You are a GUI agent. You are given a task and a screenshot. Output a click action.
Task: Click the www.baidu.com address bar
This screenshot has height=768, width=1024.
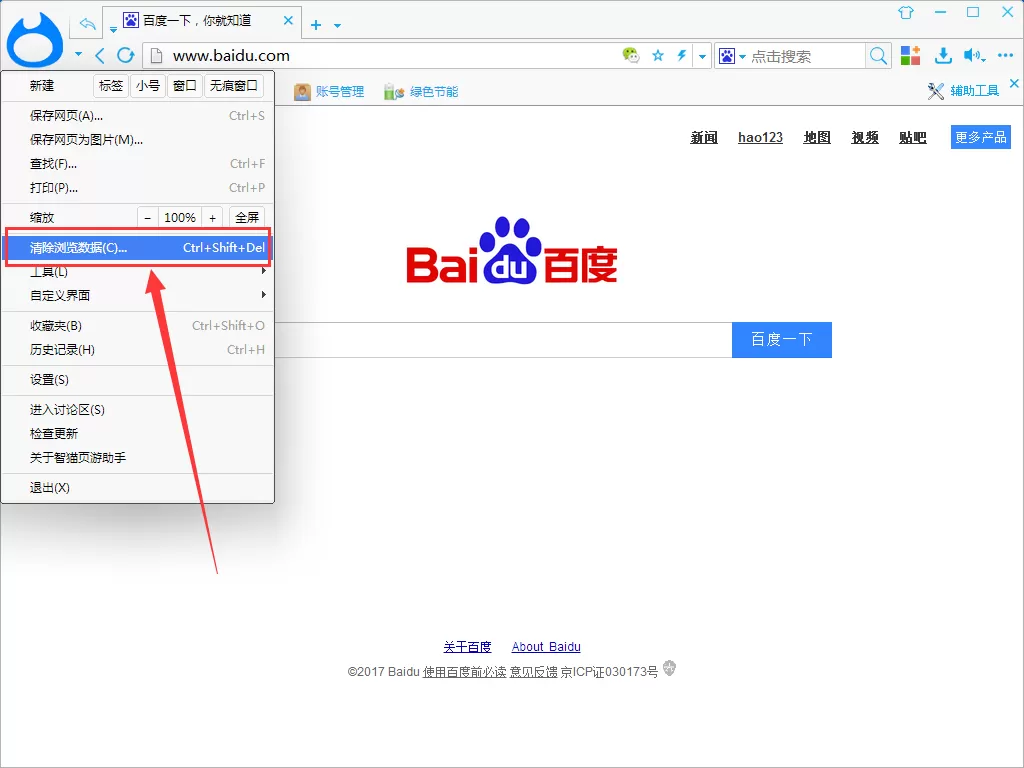[382, 56]
